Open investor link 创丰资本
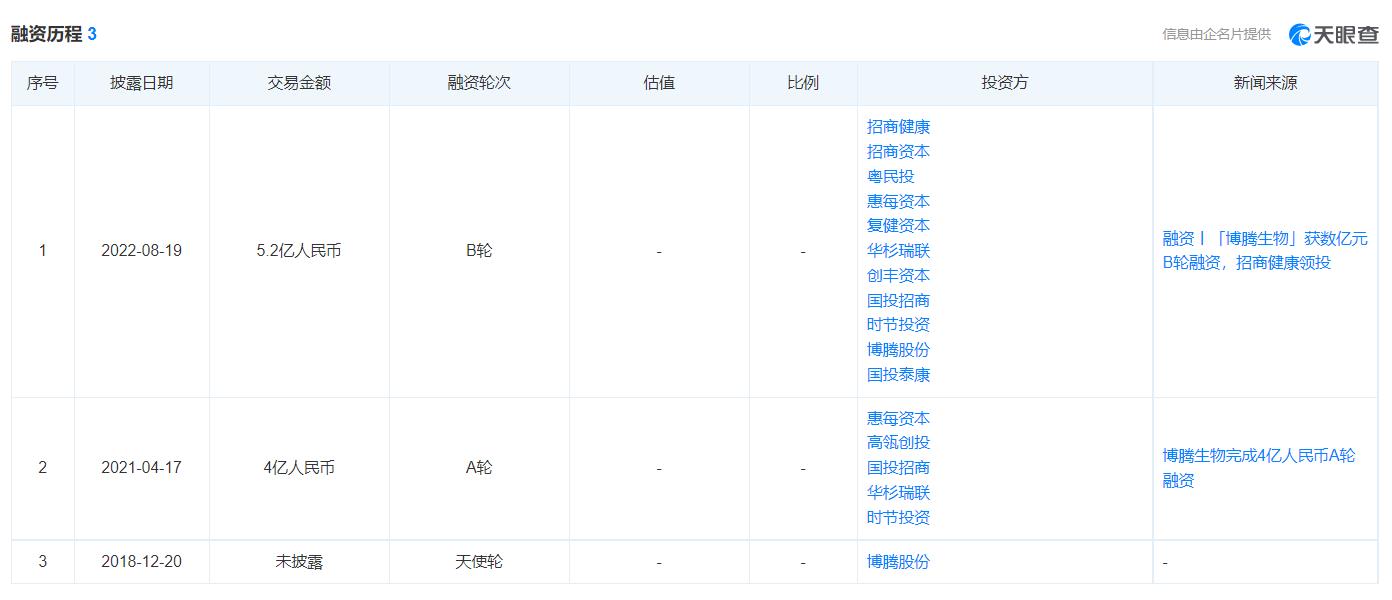This screenshot has width=1392, height=600. click(898, 276)
